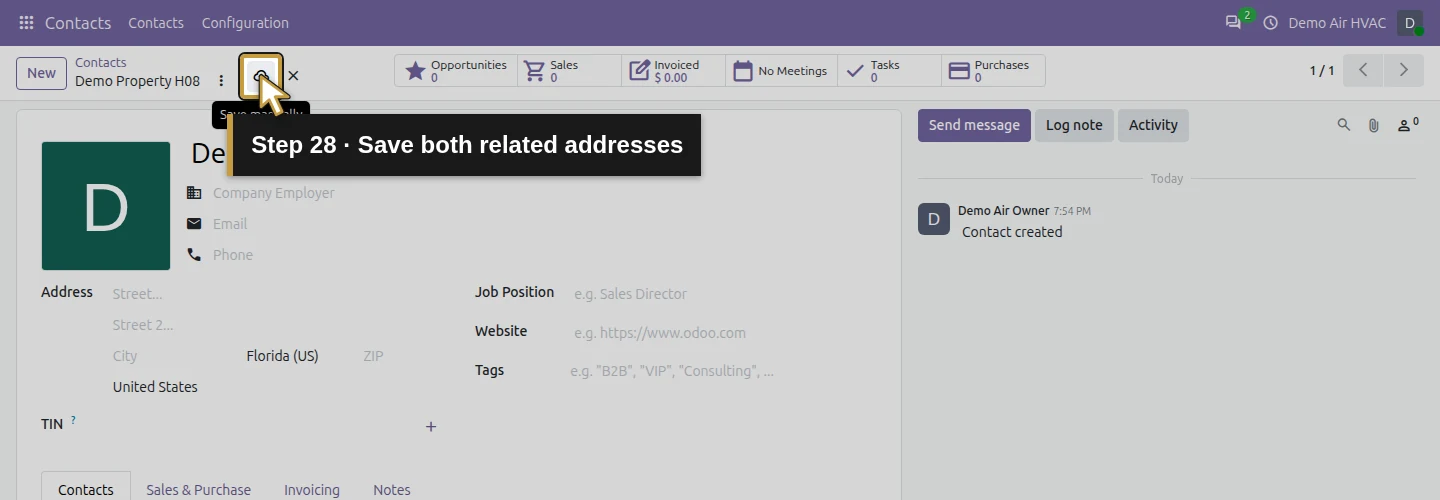The height and width of the screenshot is (500, 1440).
Task: Open the Tasks stat button
Action: tap(889, 71)
